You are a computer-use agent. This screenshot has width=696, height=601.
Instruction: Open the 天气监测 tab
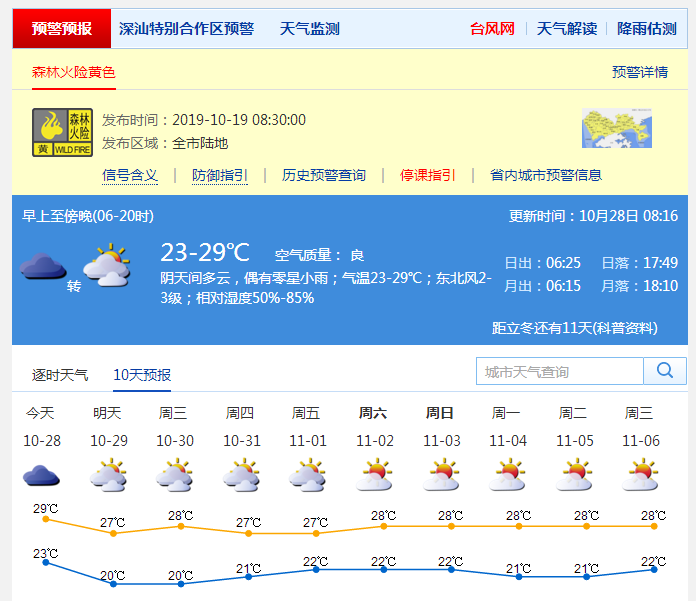309,29
